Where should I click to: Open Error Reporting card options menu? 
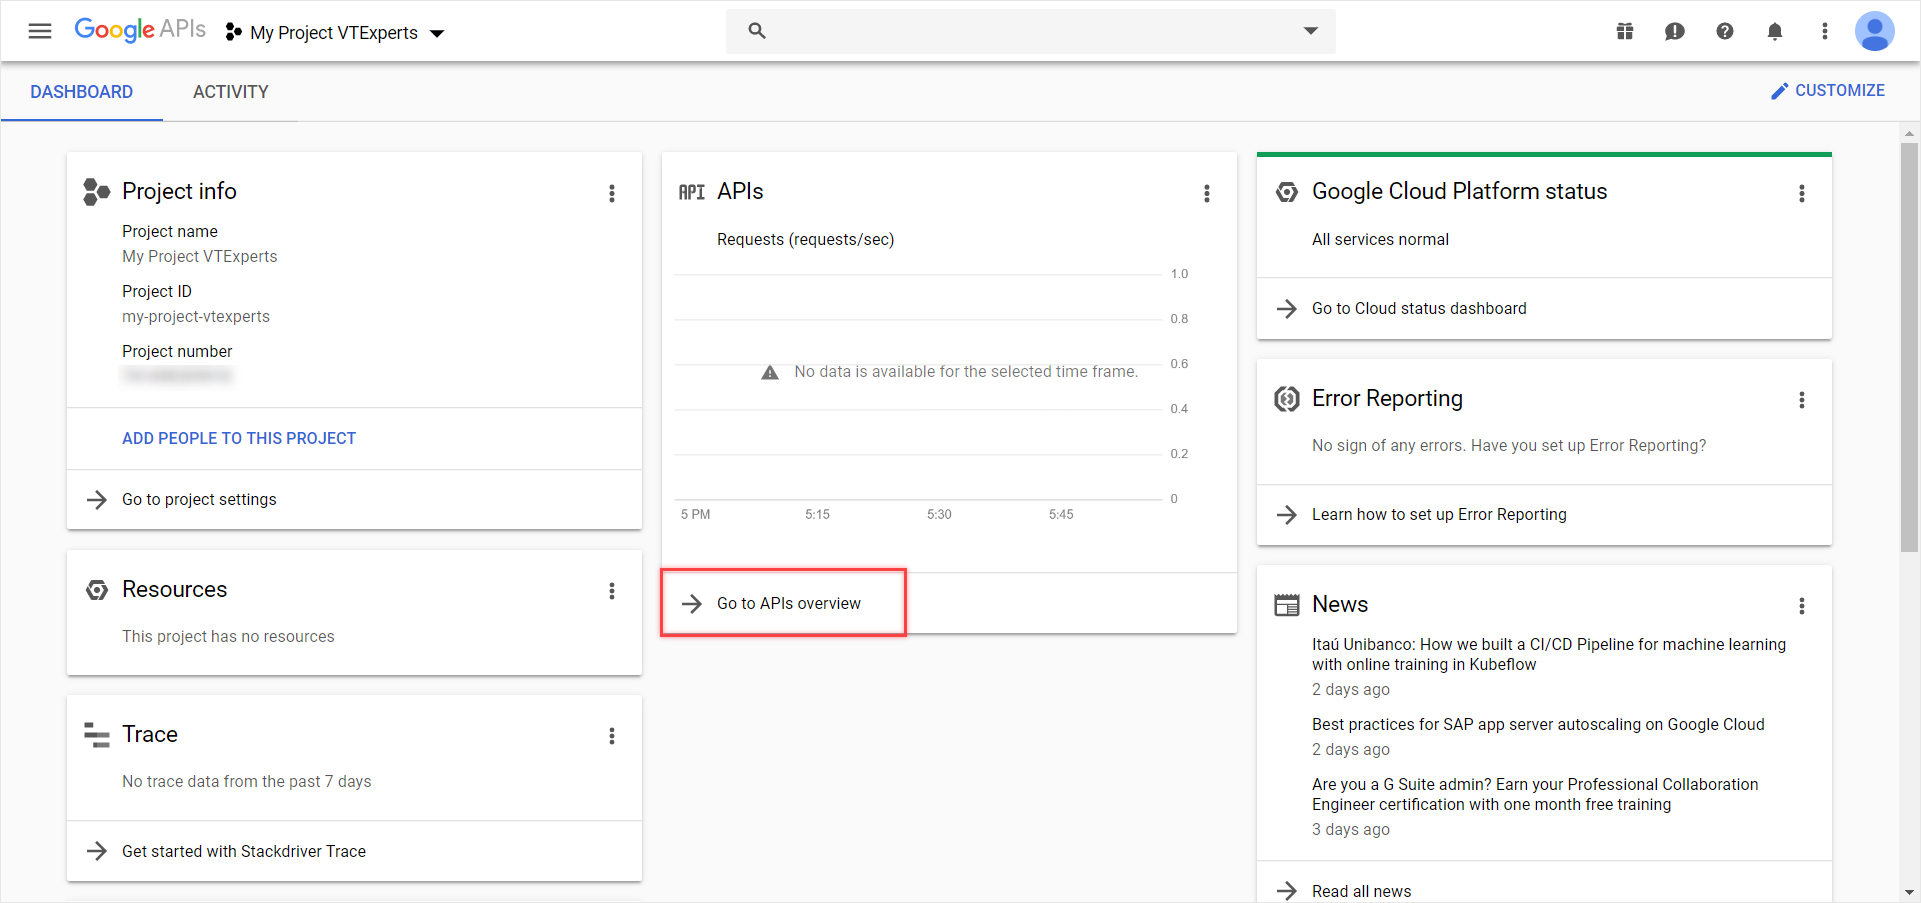[x=1802, y=400]
